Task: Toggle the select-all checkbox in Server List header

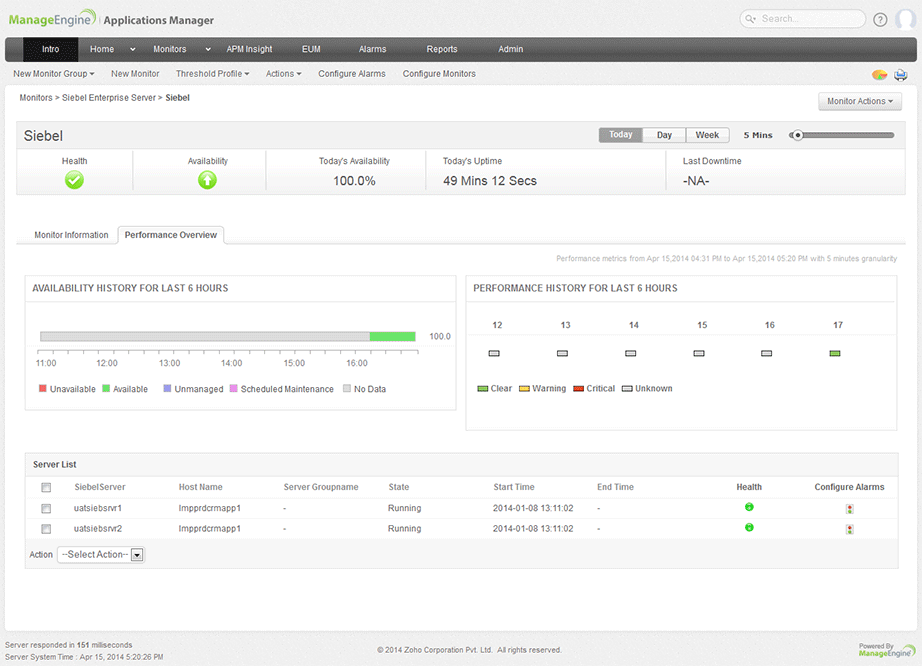Action: click(46, 487)
